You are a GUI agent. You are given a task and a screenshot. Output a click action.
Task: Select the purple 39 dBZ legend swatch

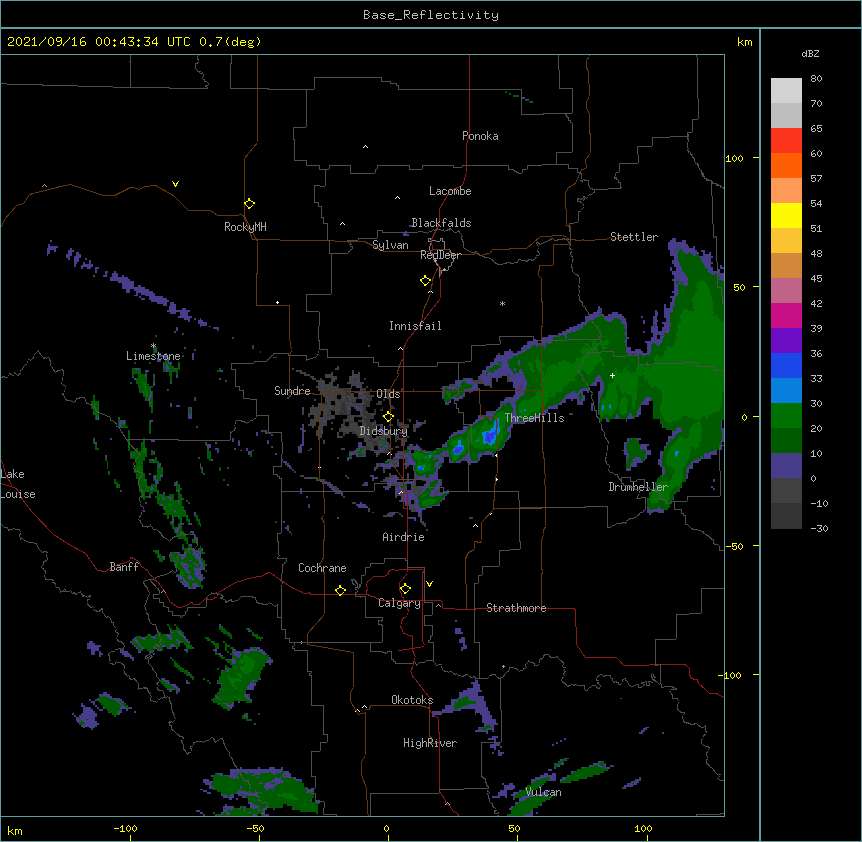click(786, 340)
